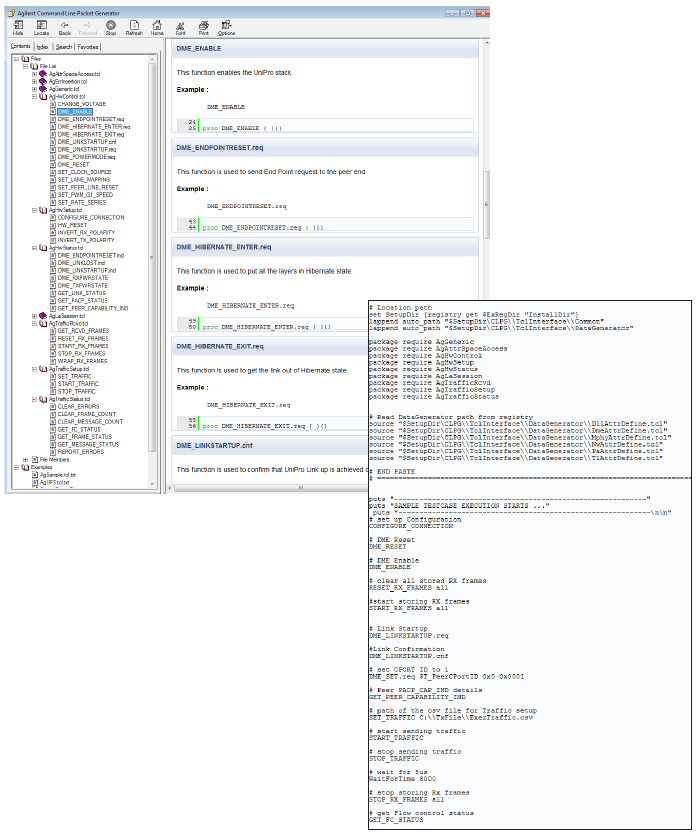This screenshot has height=835, width=696.
Task: Open DME_ENDPOINTRESET.req under AgHwControl.tcl
Action: pos(91,119)
